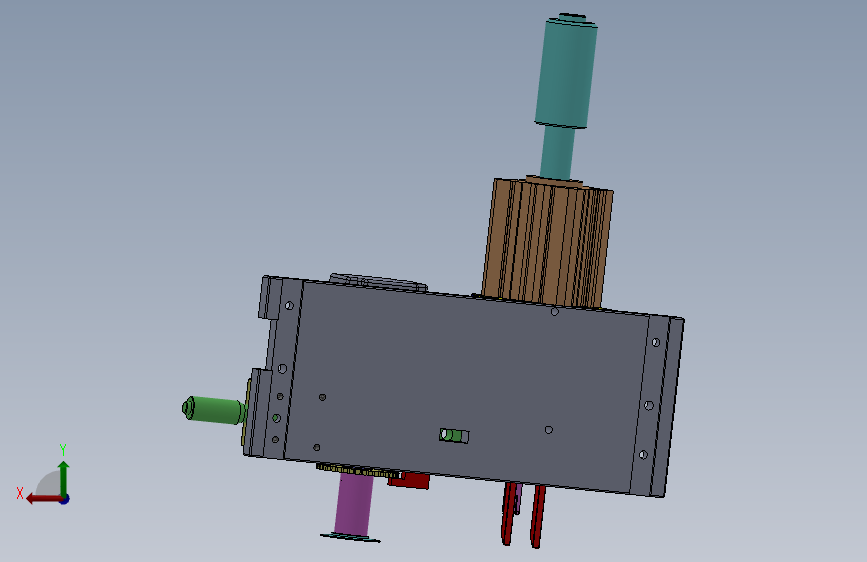The height and width of the screenshot is (562, 867).
Task: Select the left red prong at bottom
Action: pyautogui.click(x=509, y=513)
